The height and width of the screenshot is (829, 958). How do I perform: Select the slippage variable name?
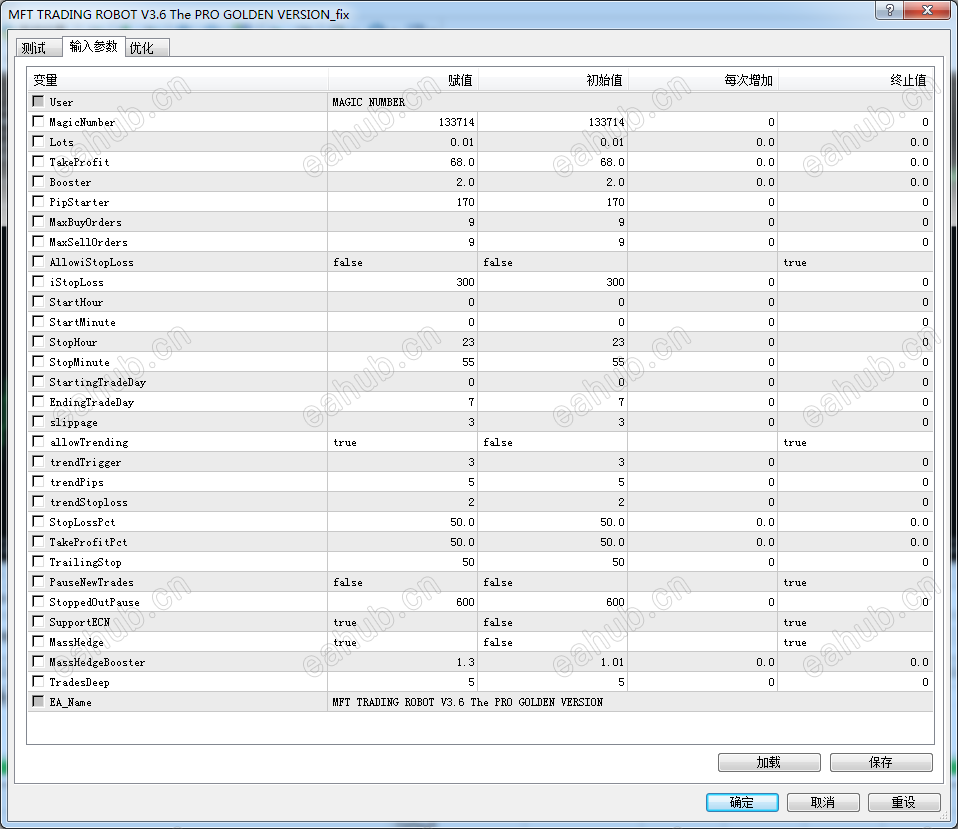click(73, 422)
